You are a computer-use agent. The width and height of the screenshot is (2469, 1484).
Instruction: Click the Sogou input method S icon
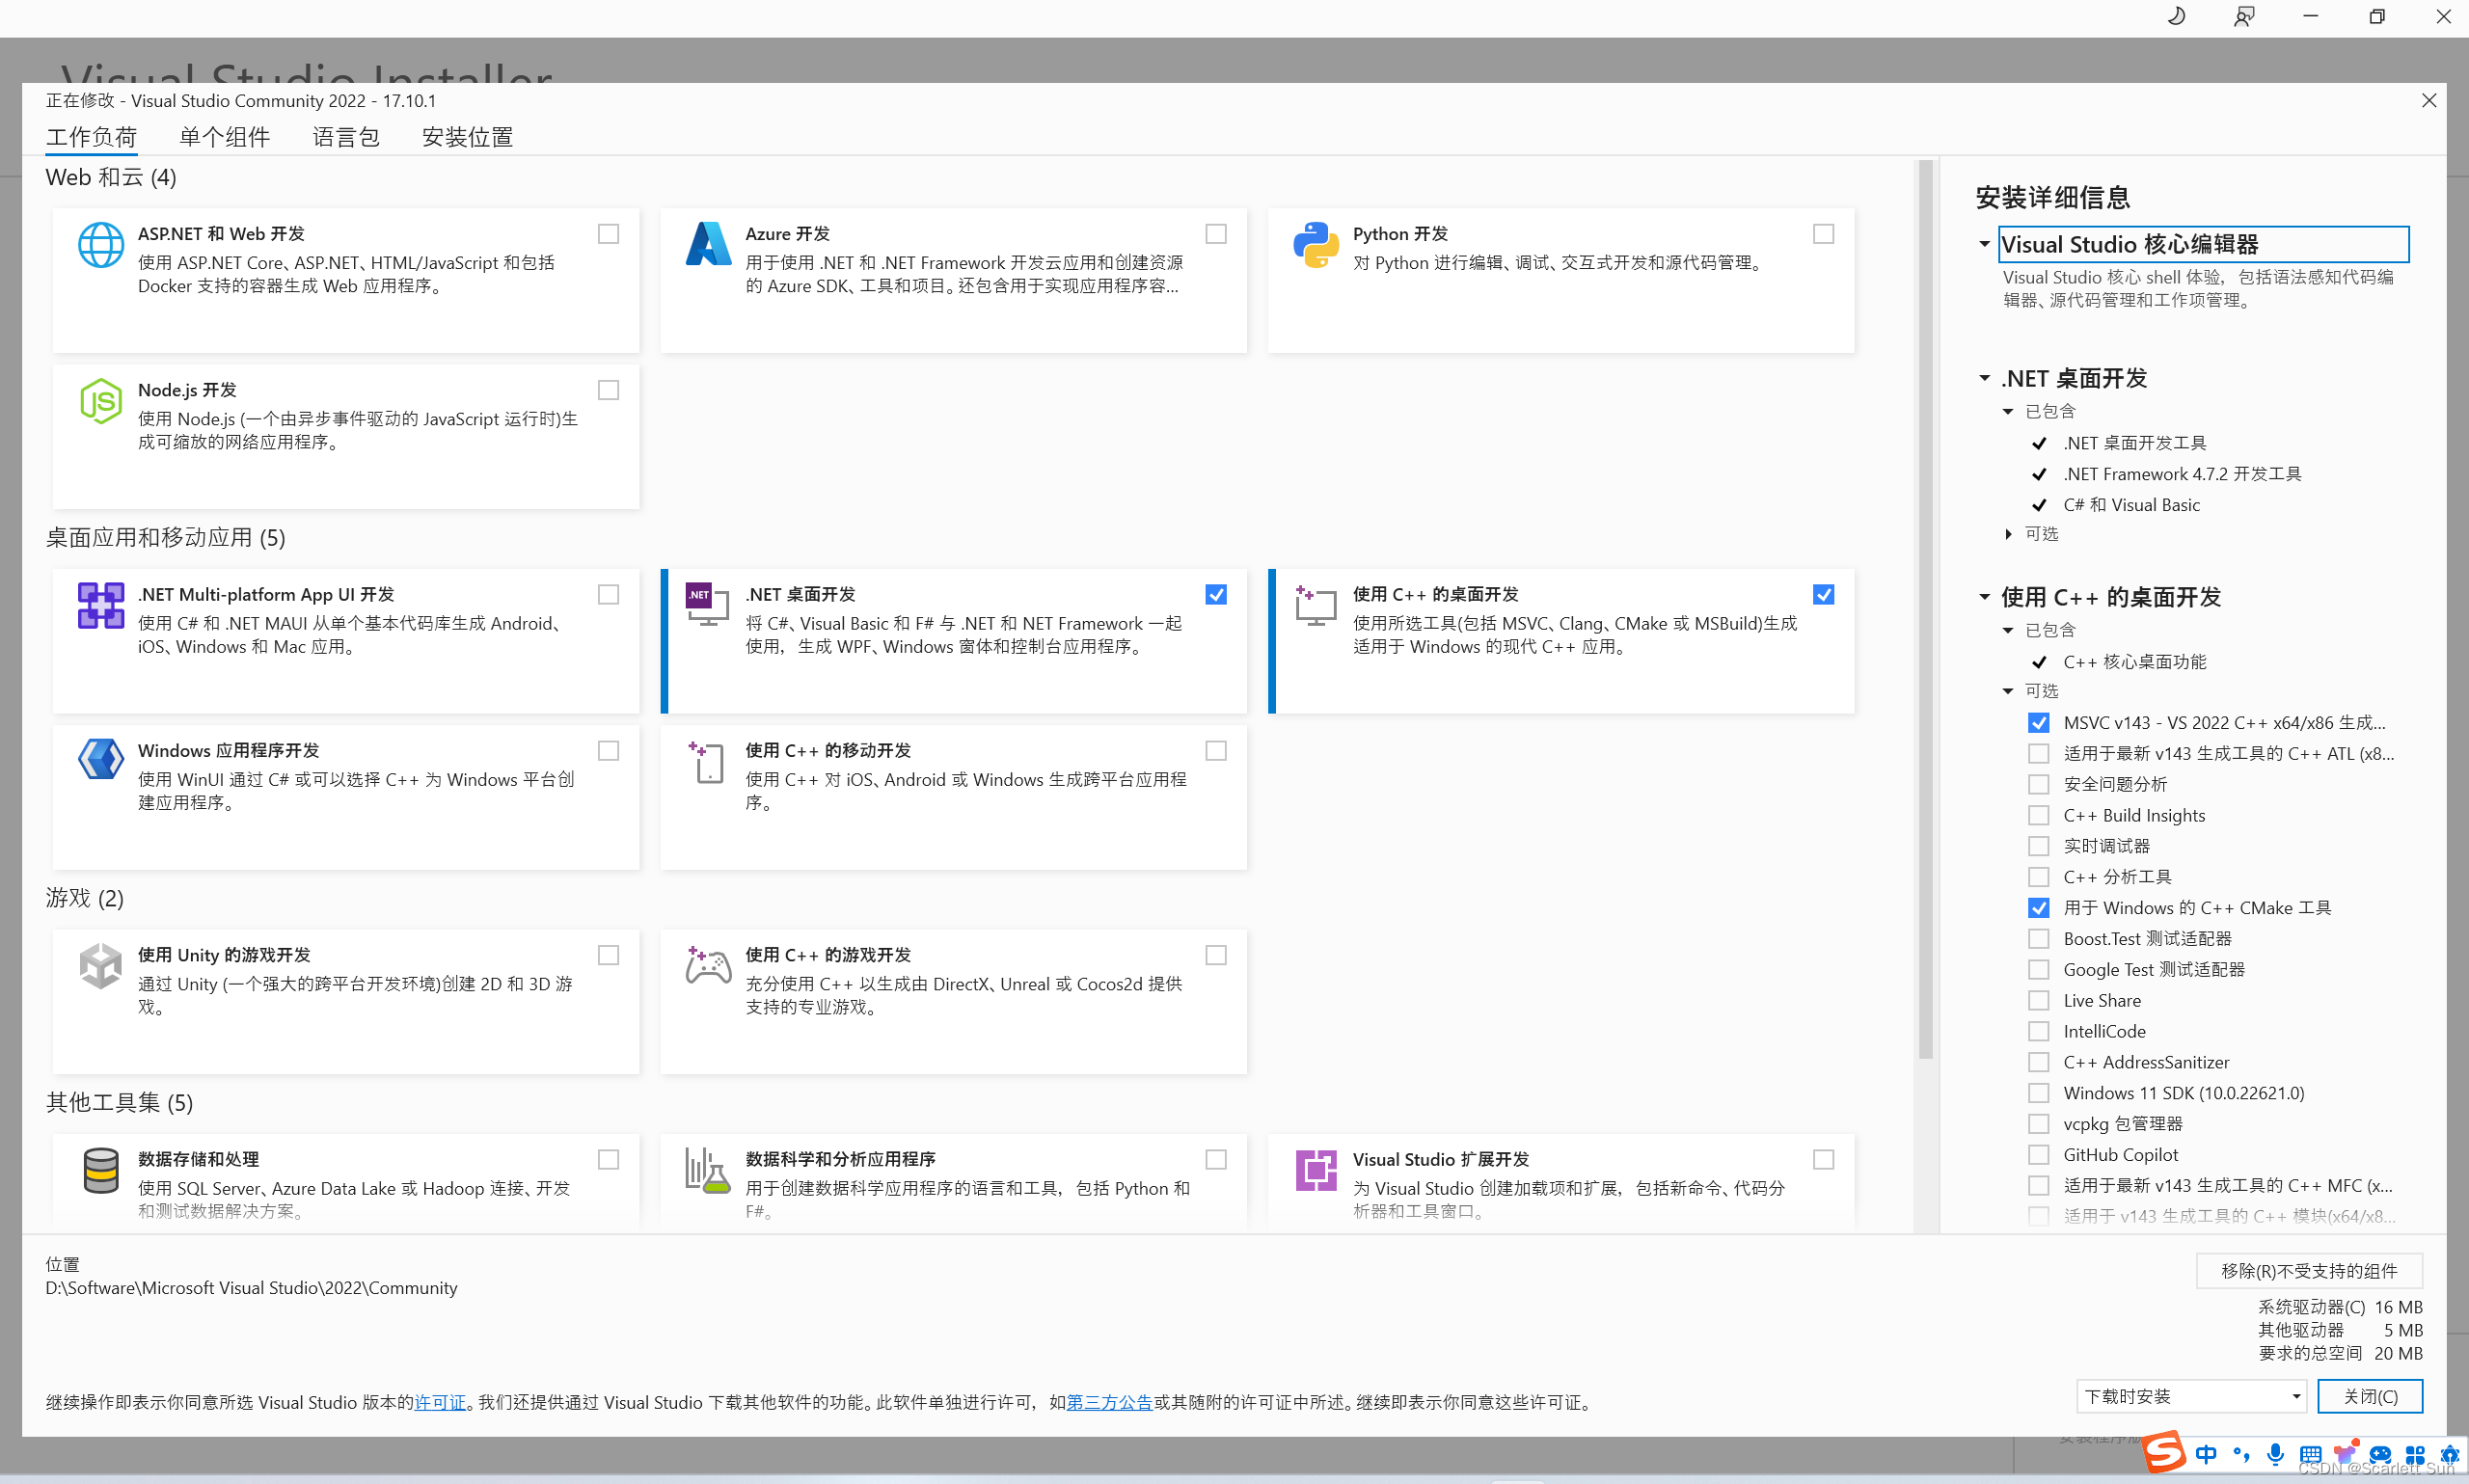click(x=2165, y=1453)
